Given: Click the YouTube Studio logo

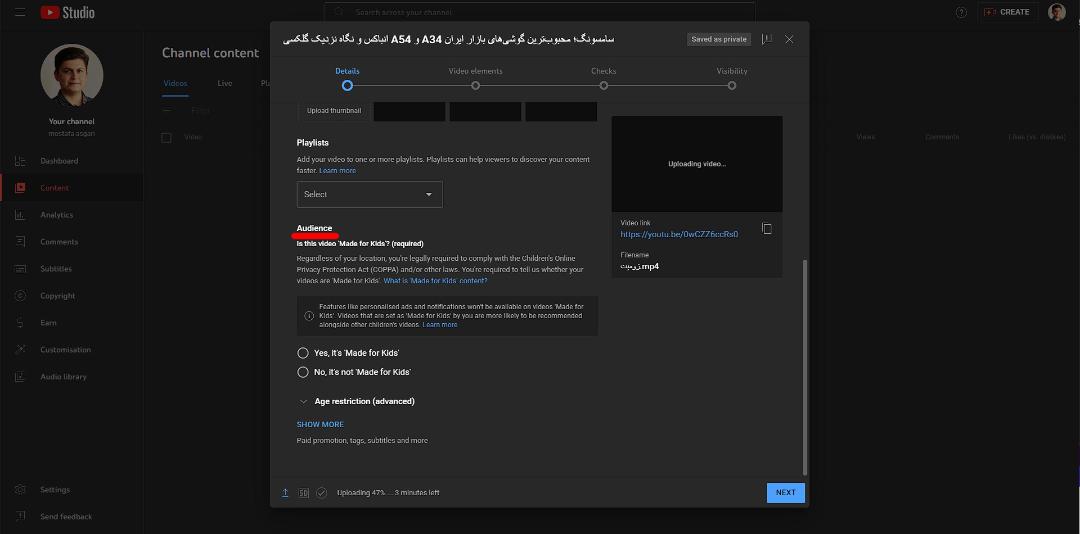Looking at the screenshot, I should pyautogui.click(x=68, y=12).
